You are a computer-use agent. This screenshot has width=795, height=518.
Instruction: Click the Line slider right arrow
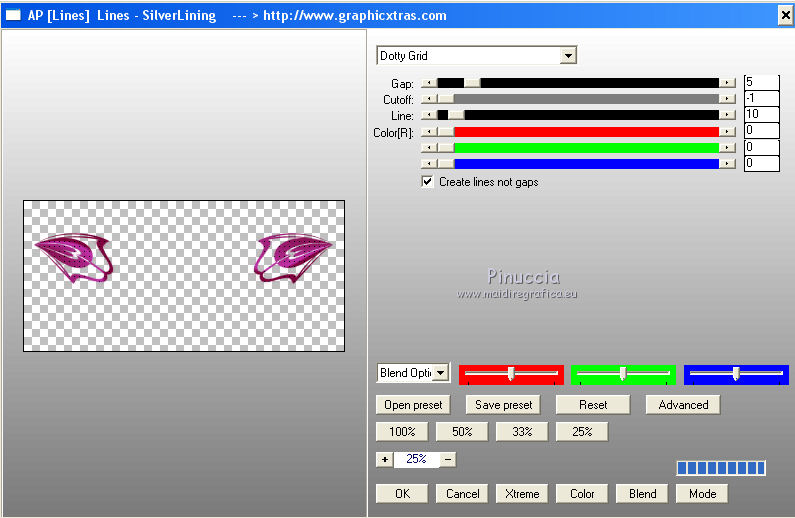727,116
